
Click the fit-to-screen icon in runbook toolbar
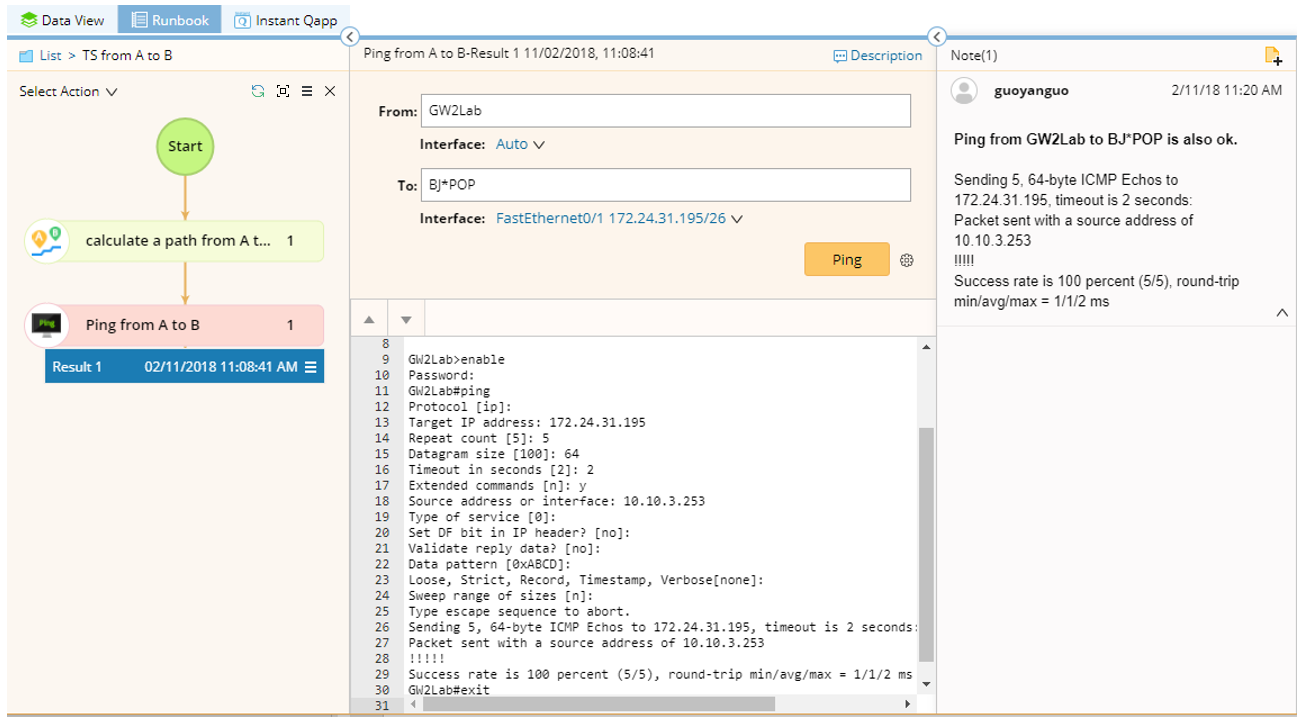[x=283, y=91]
